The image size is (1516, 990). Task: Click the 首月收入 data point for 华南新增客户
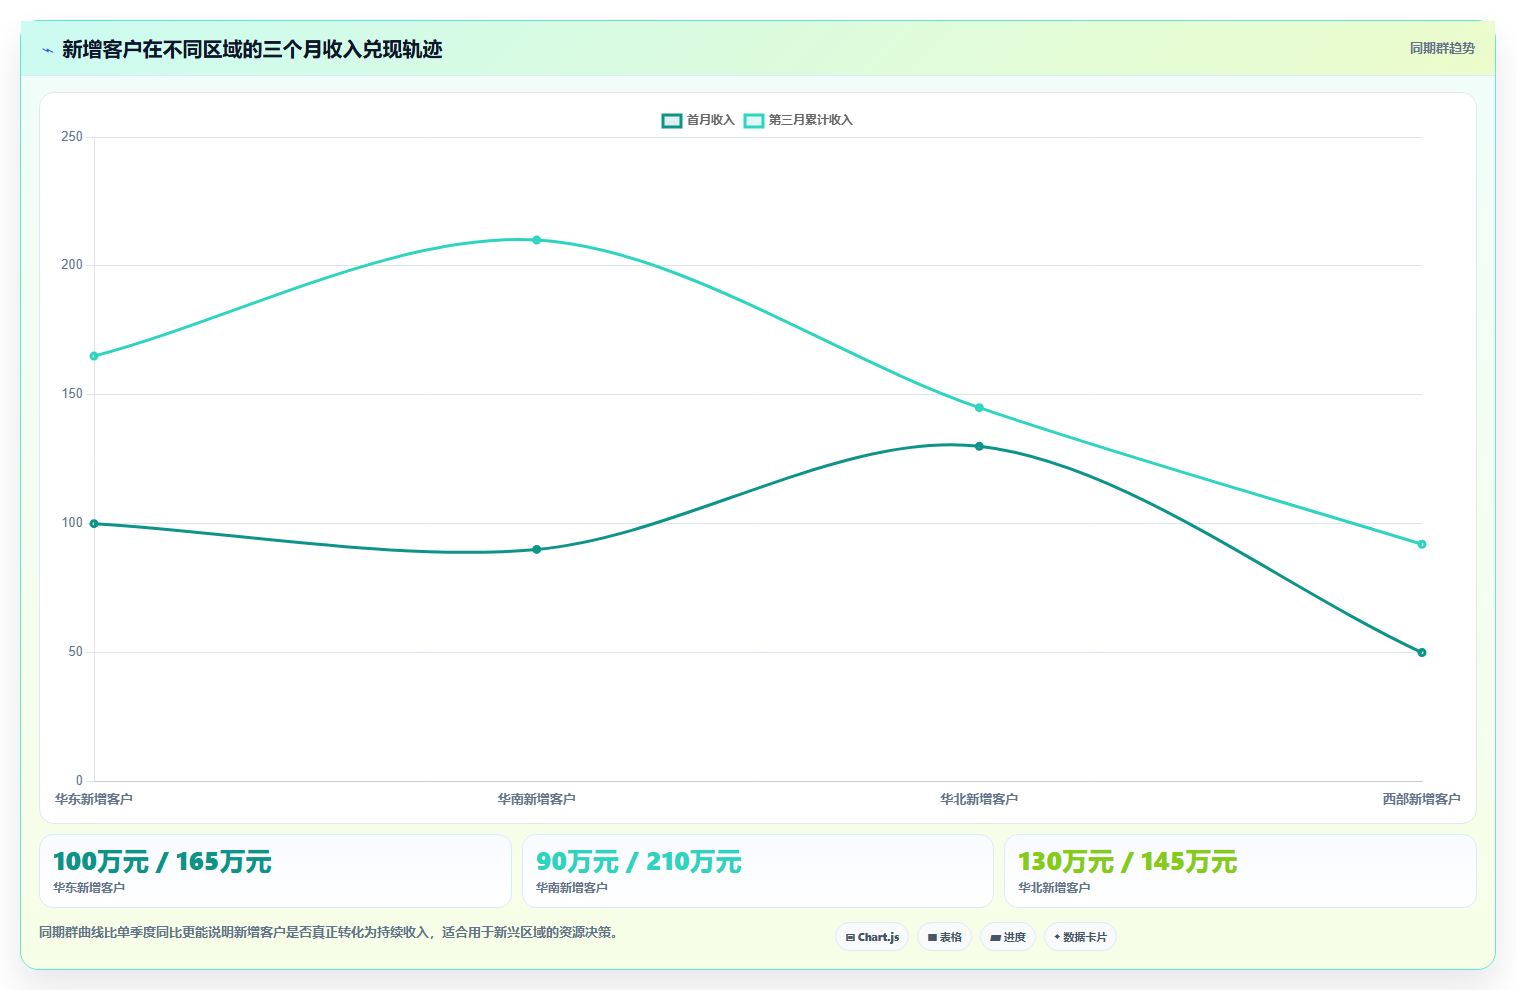[x=537, y=550]
